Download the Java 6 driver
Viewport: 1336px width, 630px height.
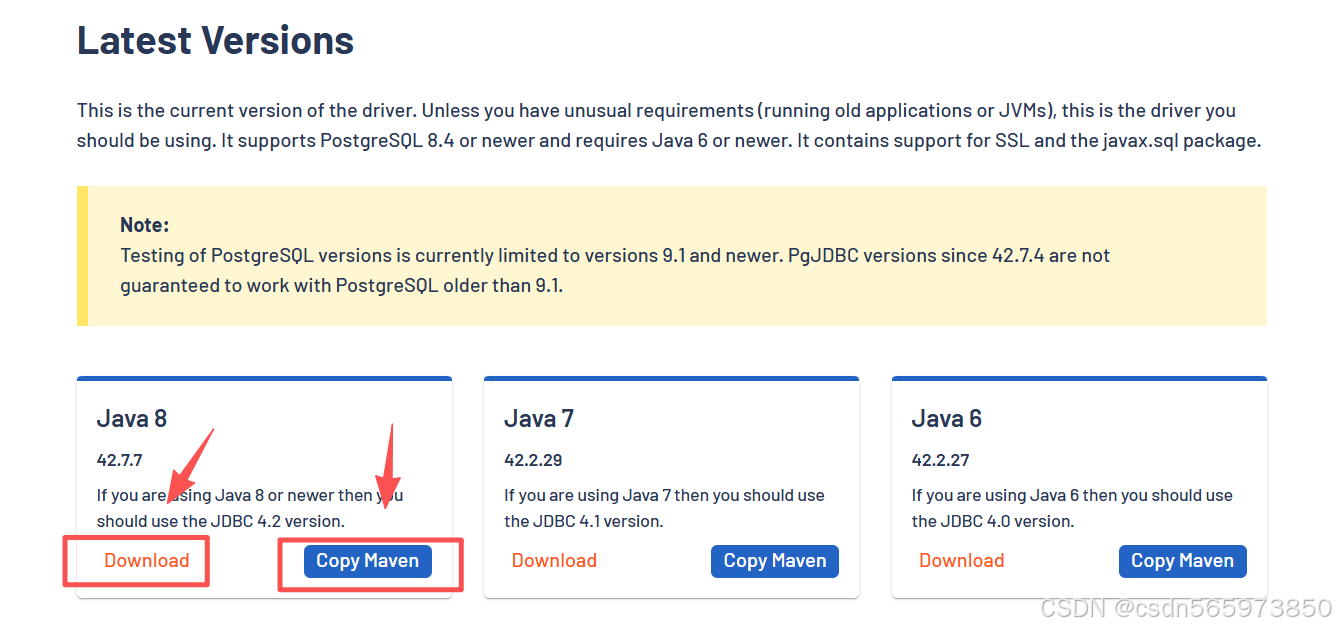click(x=962, y=561)
